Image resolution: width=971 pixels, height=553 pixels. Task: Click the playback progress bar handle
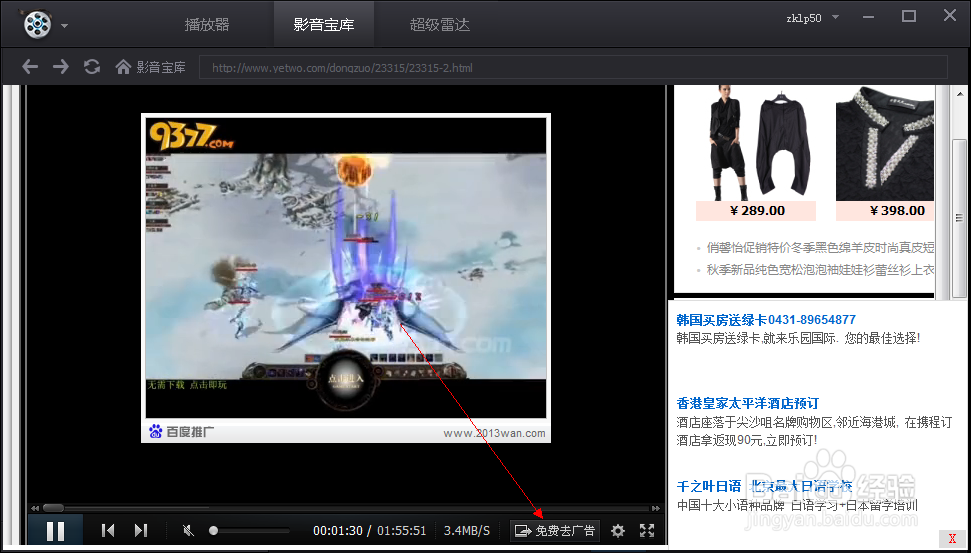point(53,508)
